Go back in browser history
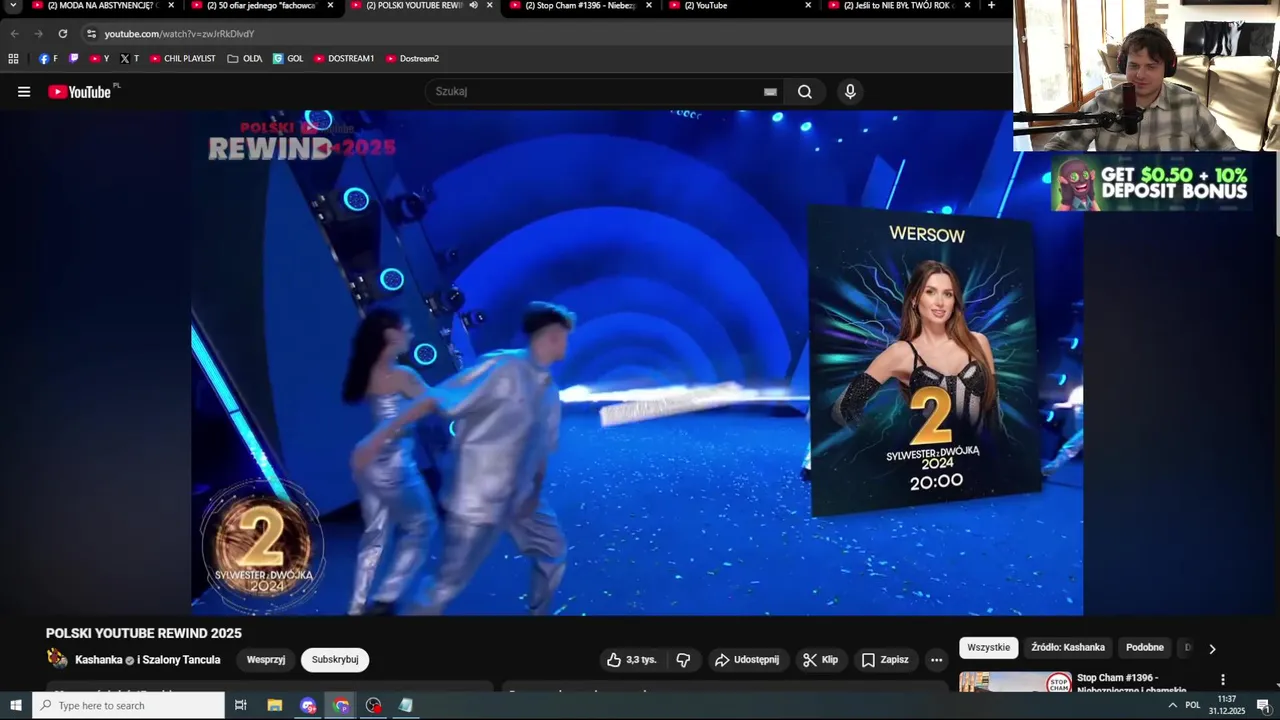Screen dimensions: 1280x720 click(x=14, y=34)
